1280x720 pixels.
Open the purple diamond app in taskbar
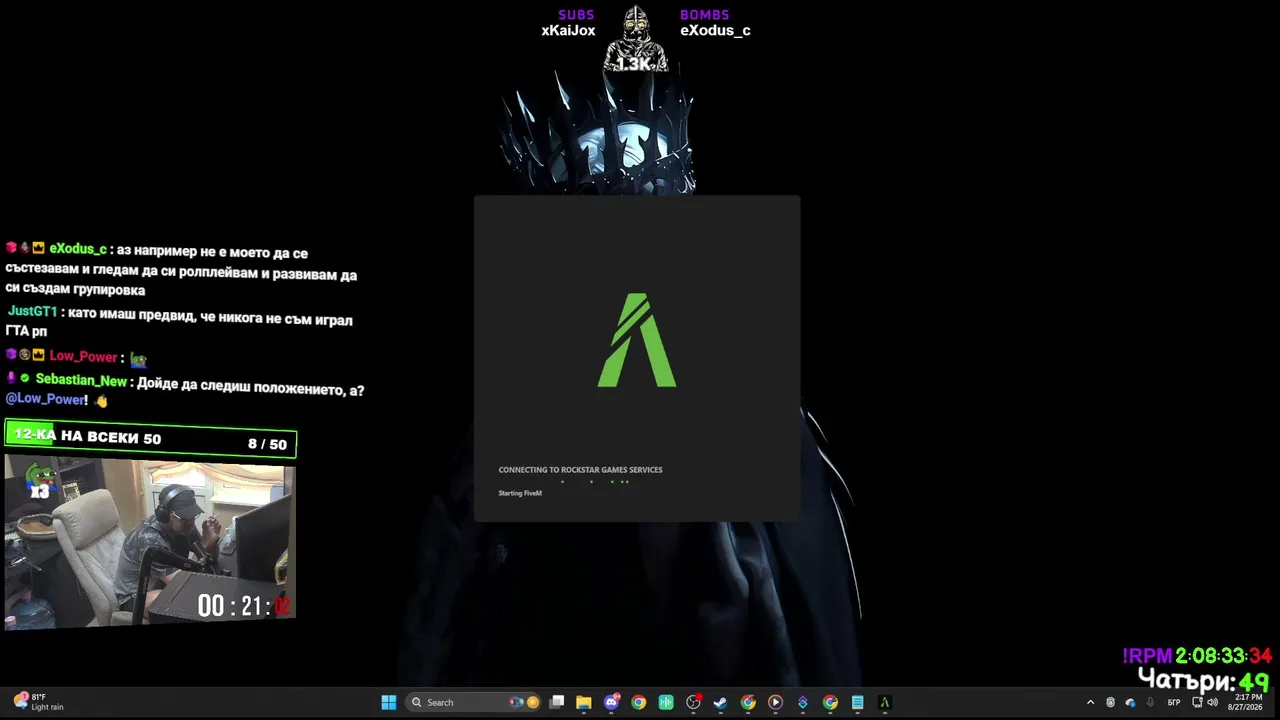click(x=802, y=702)
